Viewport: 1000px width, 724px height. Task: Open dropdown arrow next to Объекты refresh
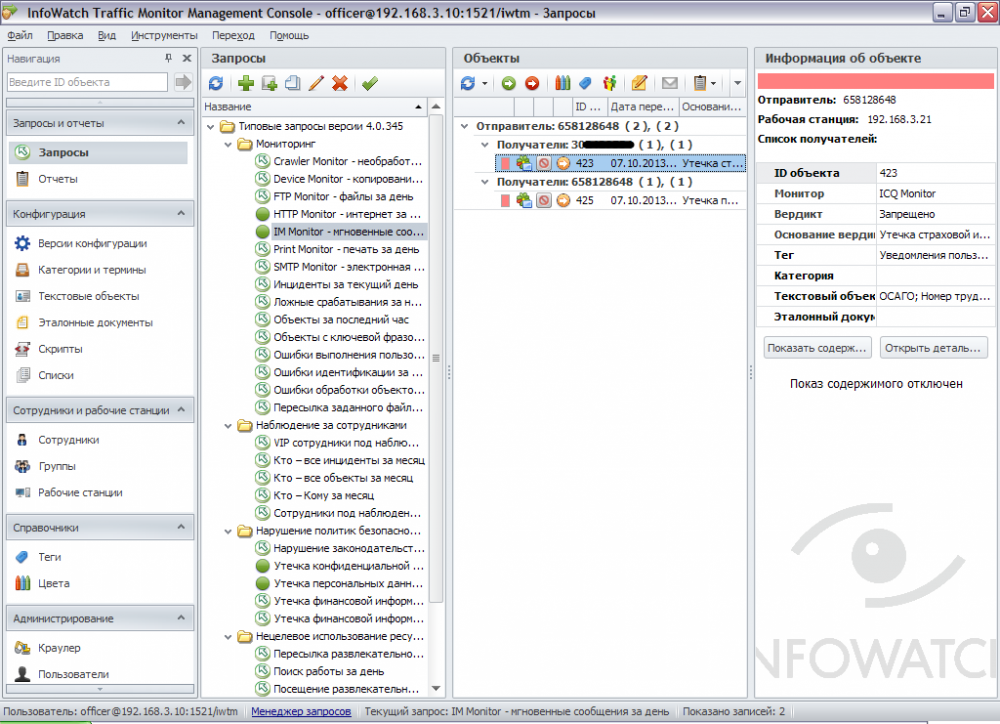[485, 83]
